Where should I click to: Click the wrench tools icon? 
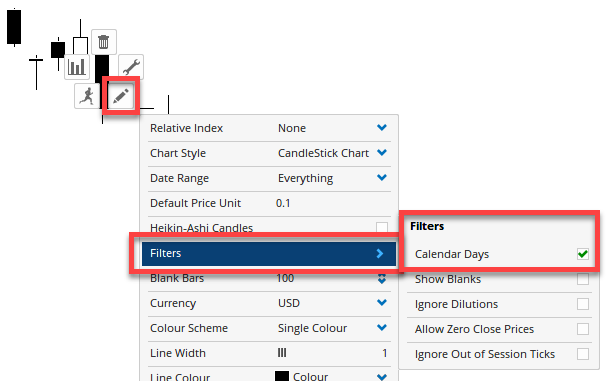tap(131, 67)
